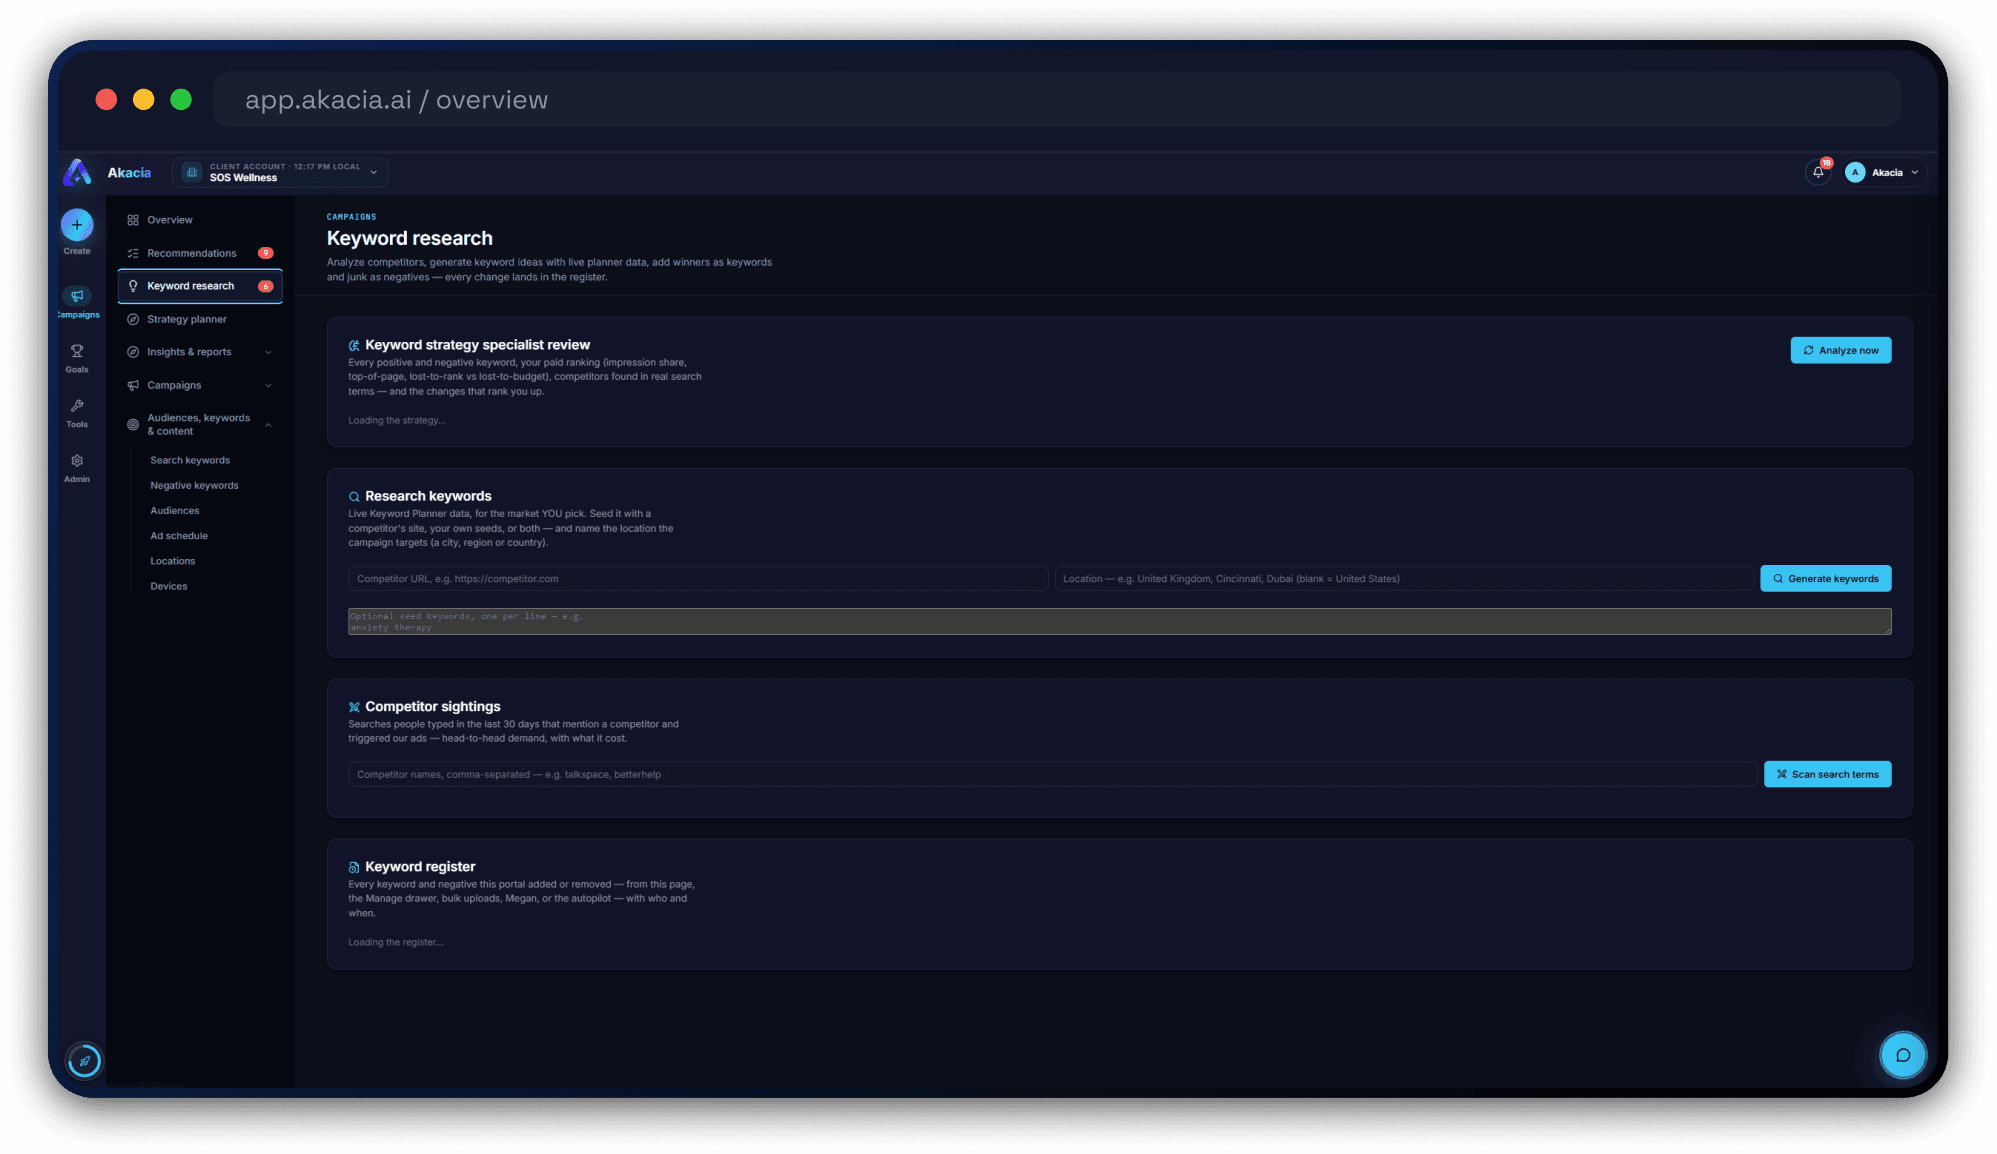
Task: Open Negative keywords sub-item
Action: [x=194, y=485]
